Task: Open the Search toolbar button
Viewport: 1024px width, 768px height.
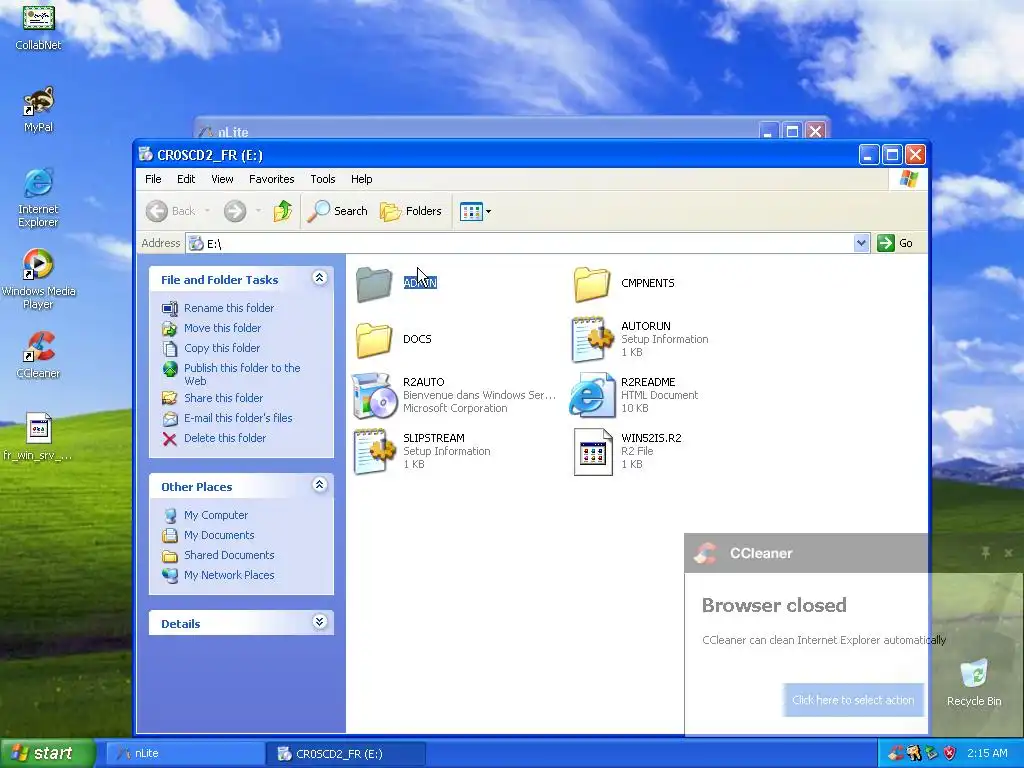Action: click(337, 211)
